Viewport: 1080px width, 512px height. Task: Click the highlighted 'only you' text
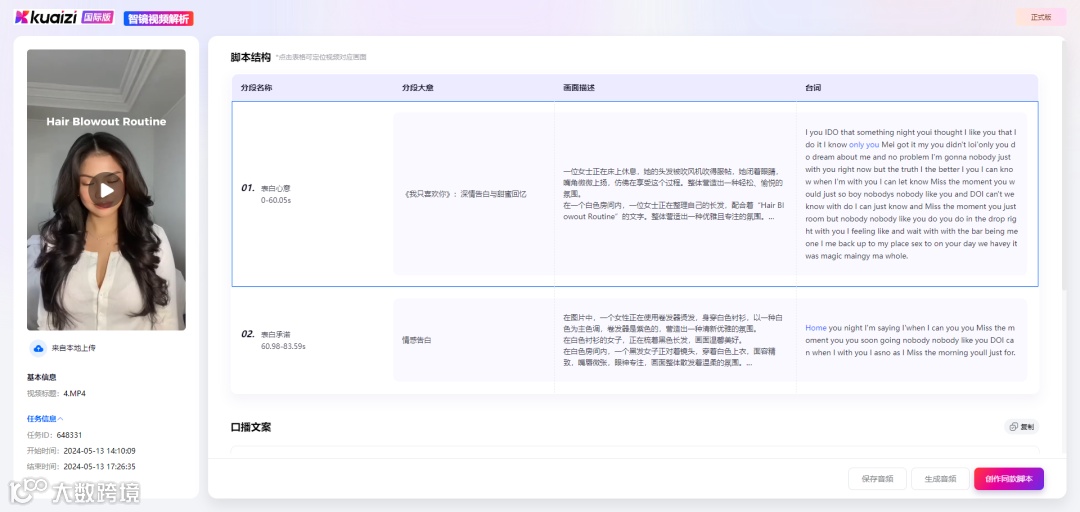pyautogui.click(x=864, y=145)
